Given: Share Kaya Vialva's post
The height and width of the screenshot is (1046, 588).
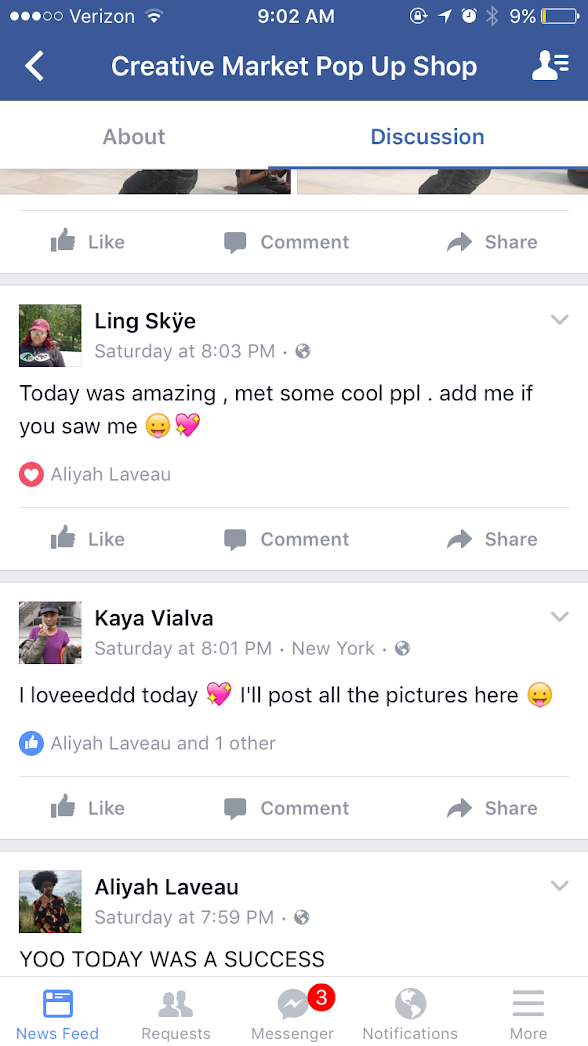Looking at the screenshot, I should 492,808.
